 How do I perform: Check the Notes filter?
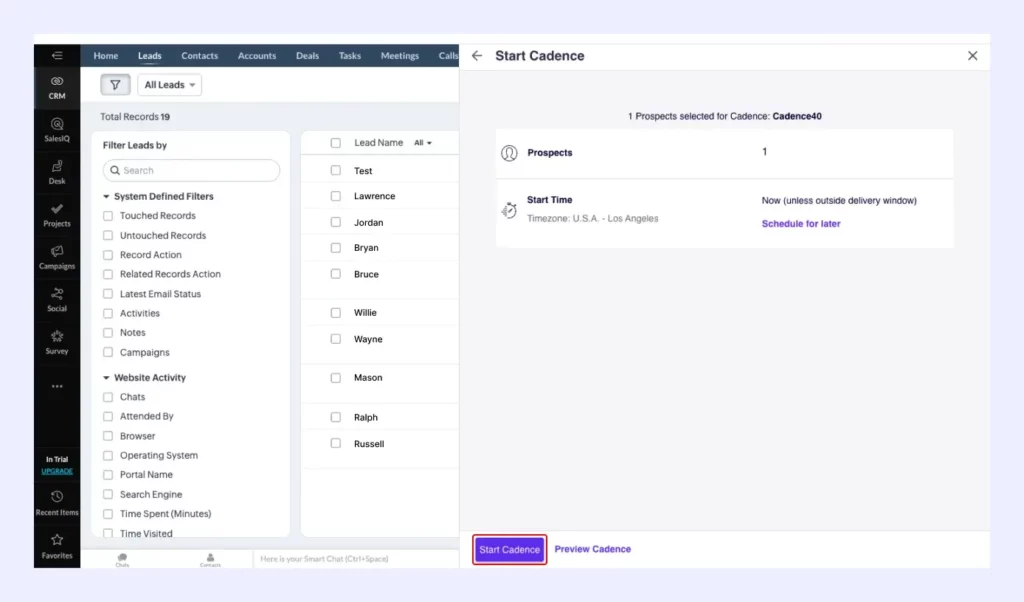pos(108,332)
